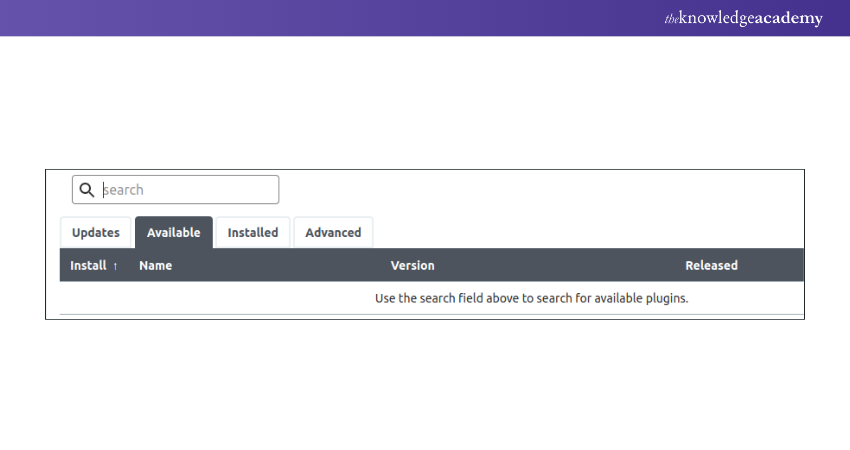Open the Installed plugins tab
The height and width of the screenshot is (450, 850).
click(253, 232)
